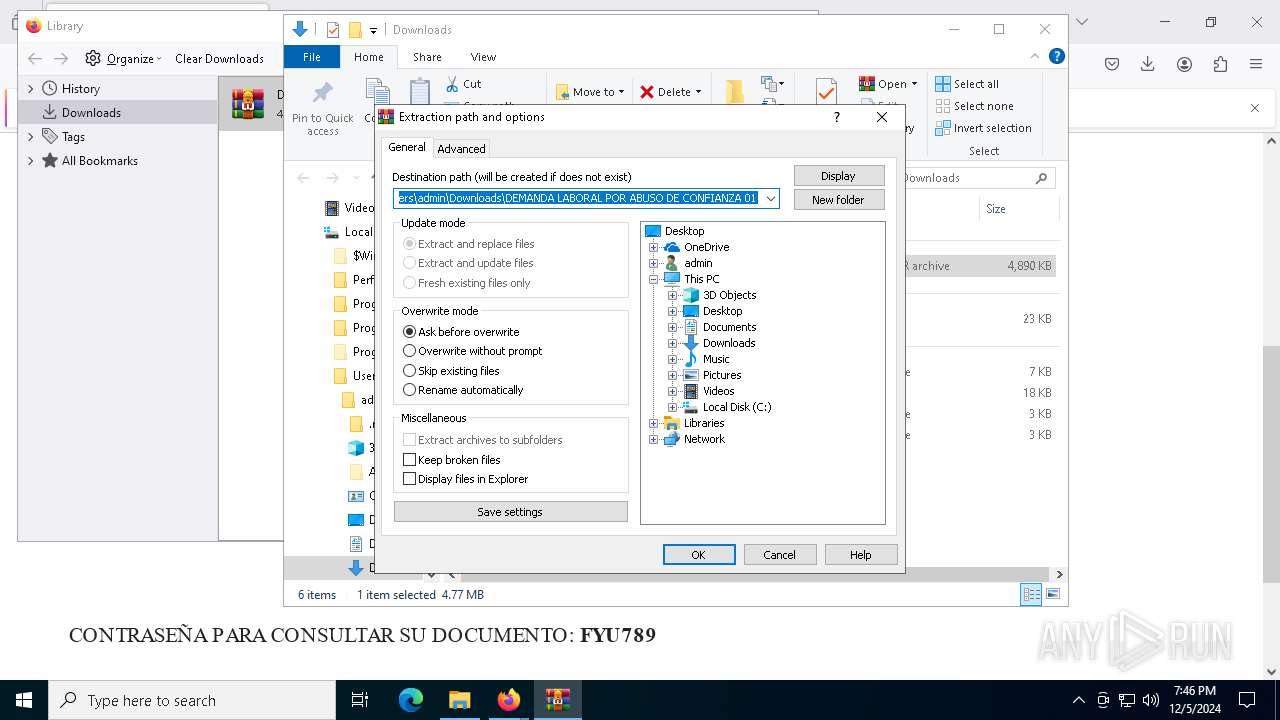The image size is (1280, 720).
Task: Expand admin node in folder tree
Action: pyautogui.click(x=654, y=263)
